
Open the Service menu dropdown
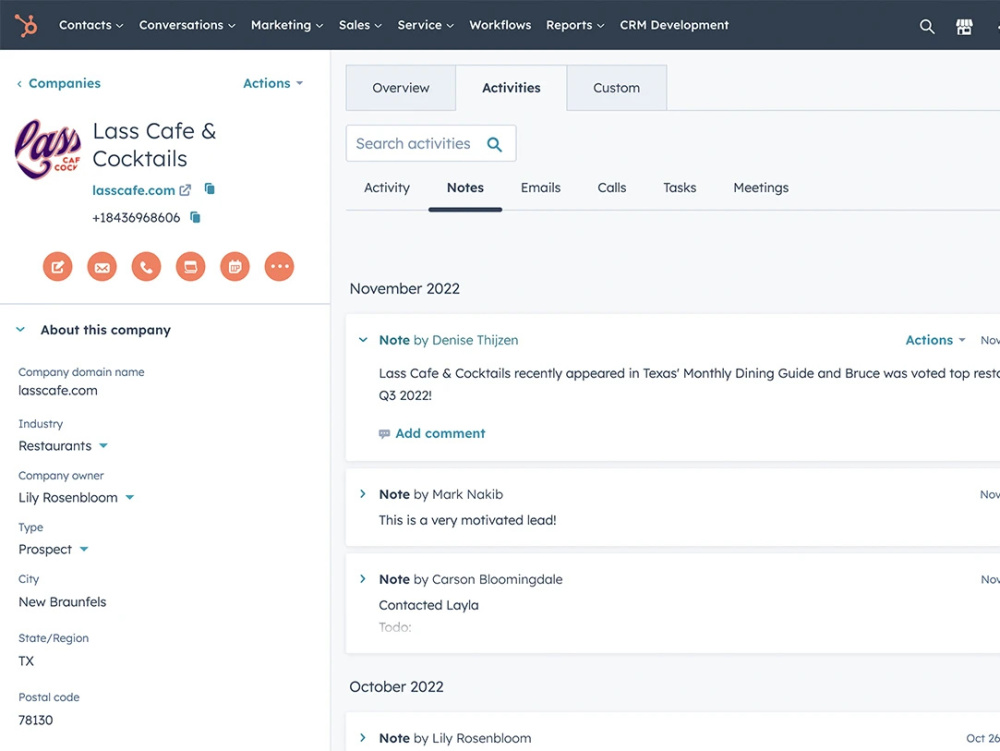[x=425, y=25]
